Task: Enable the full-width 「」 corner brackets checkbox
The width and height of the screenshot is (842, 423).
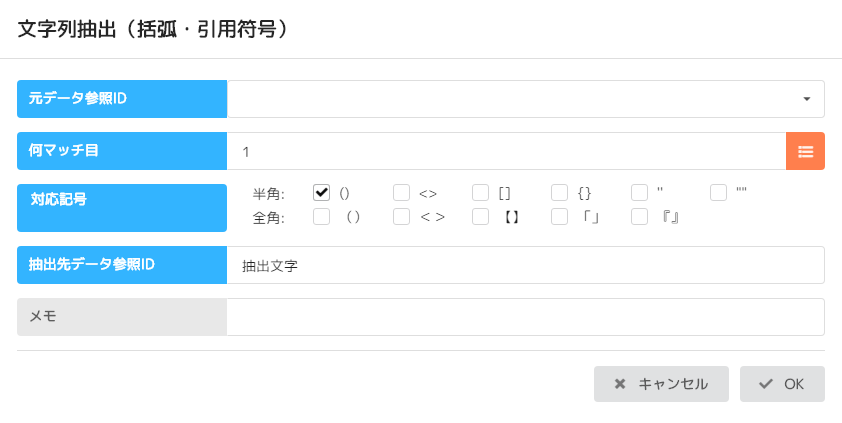Action: (x=560, y=216)
